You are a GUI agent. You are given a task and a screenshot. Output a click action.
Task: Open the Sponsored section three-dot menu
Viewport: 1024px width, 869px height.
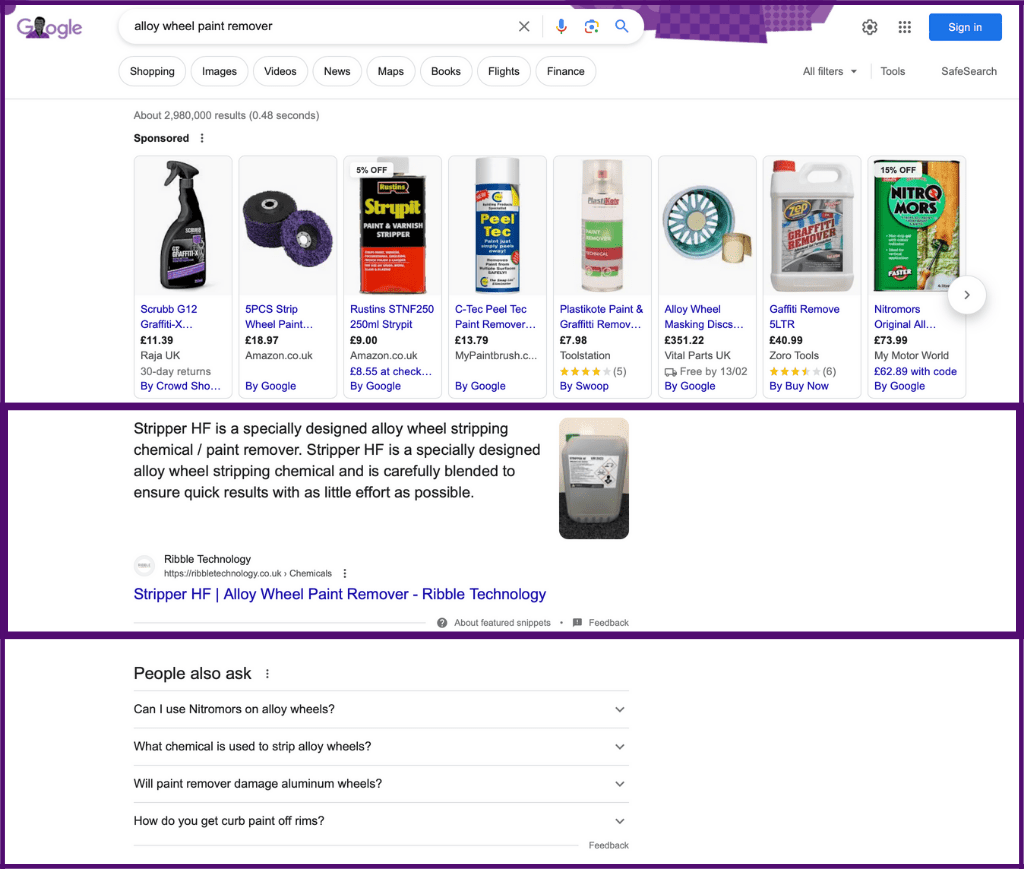pyautogui.click(x=202, y=138)
